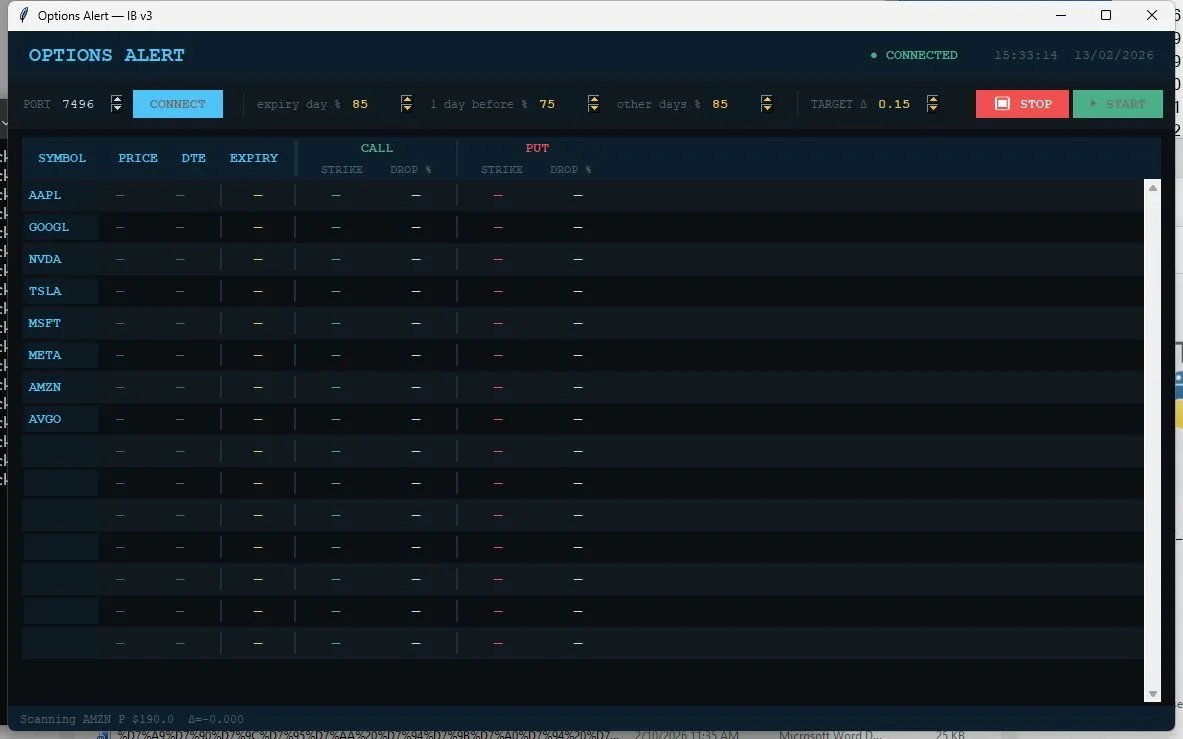Lower TARGET Δ value with down arrow
The image size is (1183, 739).
pos(933,108)
